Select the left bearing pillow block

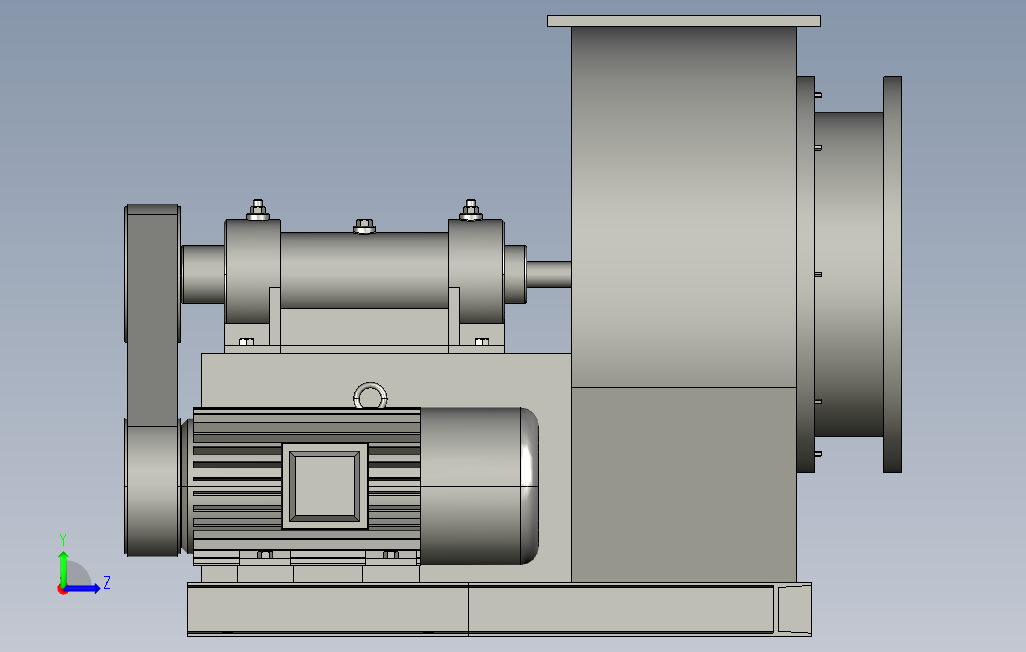pos(253,272)
